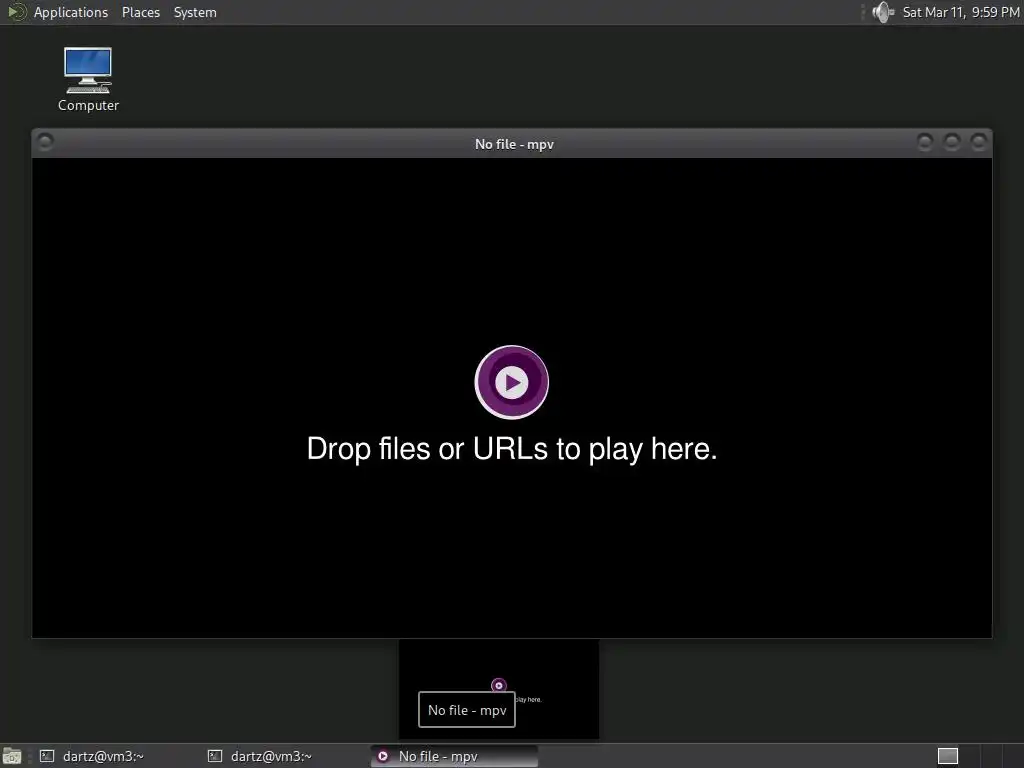Open the Computer desktop icon
Image resolution: width=1024 pixels, height=768 pixels.
click(88, 79)
